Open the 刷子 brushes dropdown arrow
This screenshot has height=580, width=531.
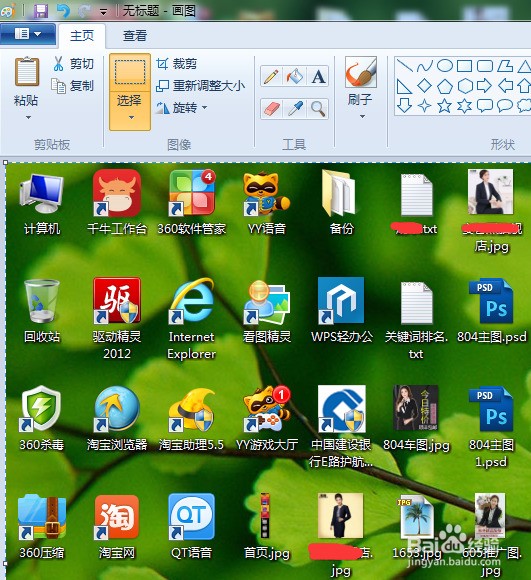362,117
